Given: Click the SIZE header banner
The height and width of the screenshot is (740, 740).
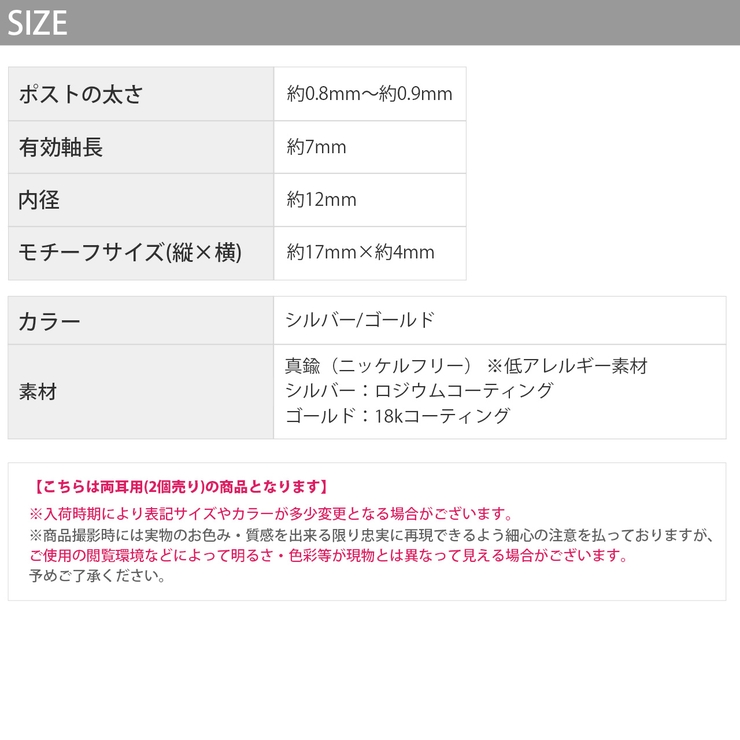Looking at the screenshot, I should [x=370, y=23].
